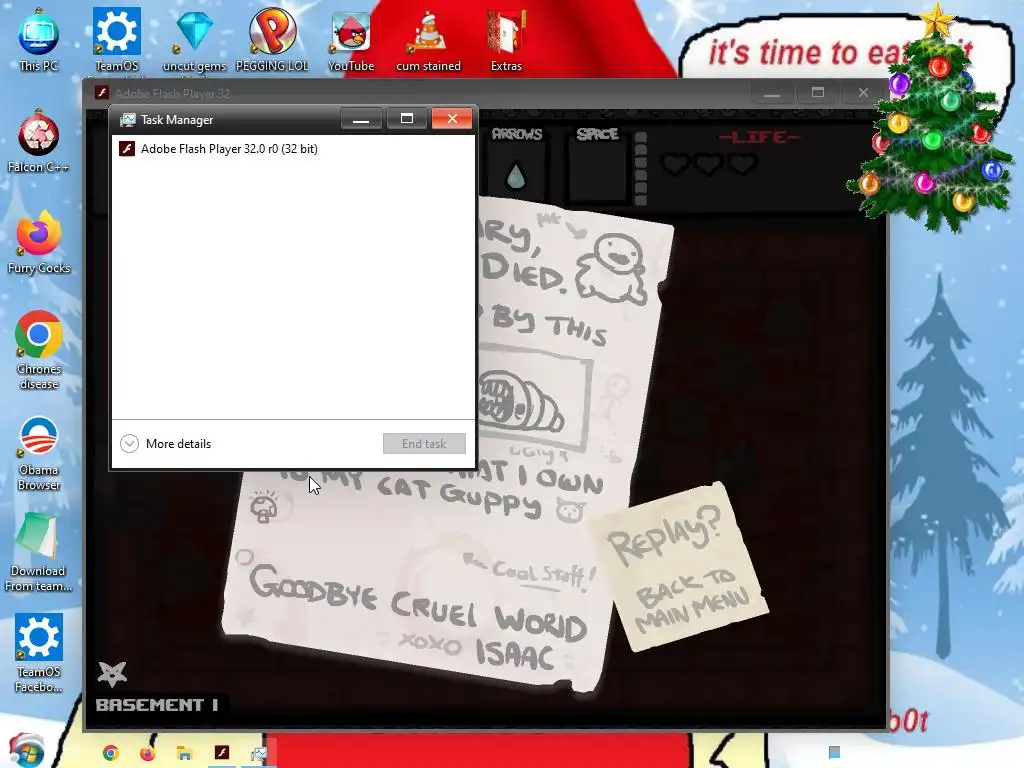Open File Explorer from the taskbar
The image size is (1024, 768).
[x=184, y=753]
